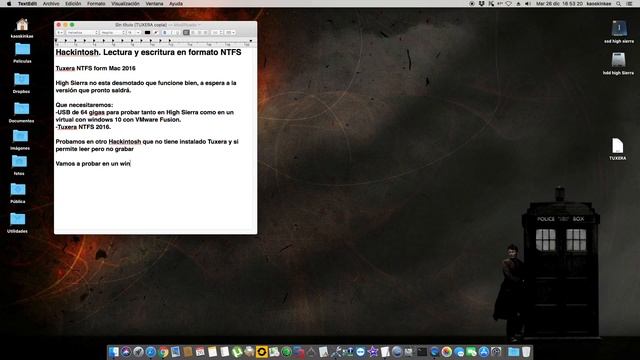Select center alignment button
The width and height of the screenshot is (640, 360).
click(193, 33)
